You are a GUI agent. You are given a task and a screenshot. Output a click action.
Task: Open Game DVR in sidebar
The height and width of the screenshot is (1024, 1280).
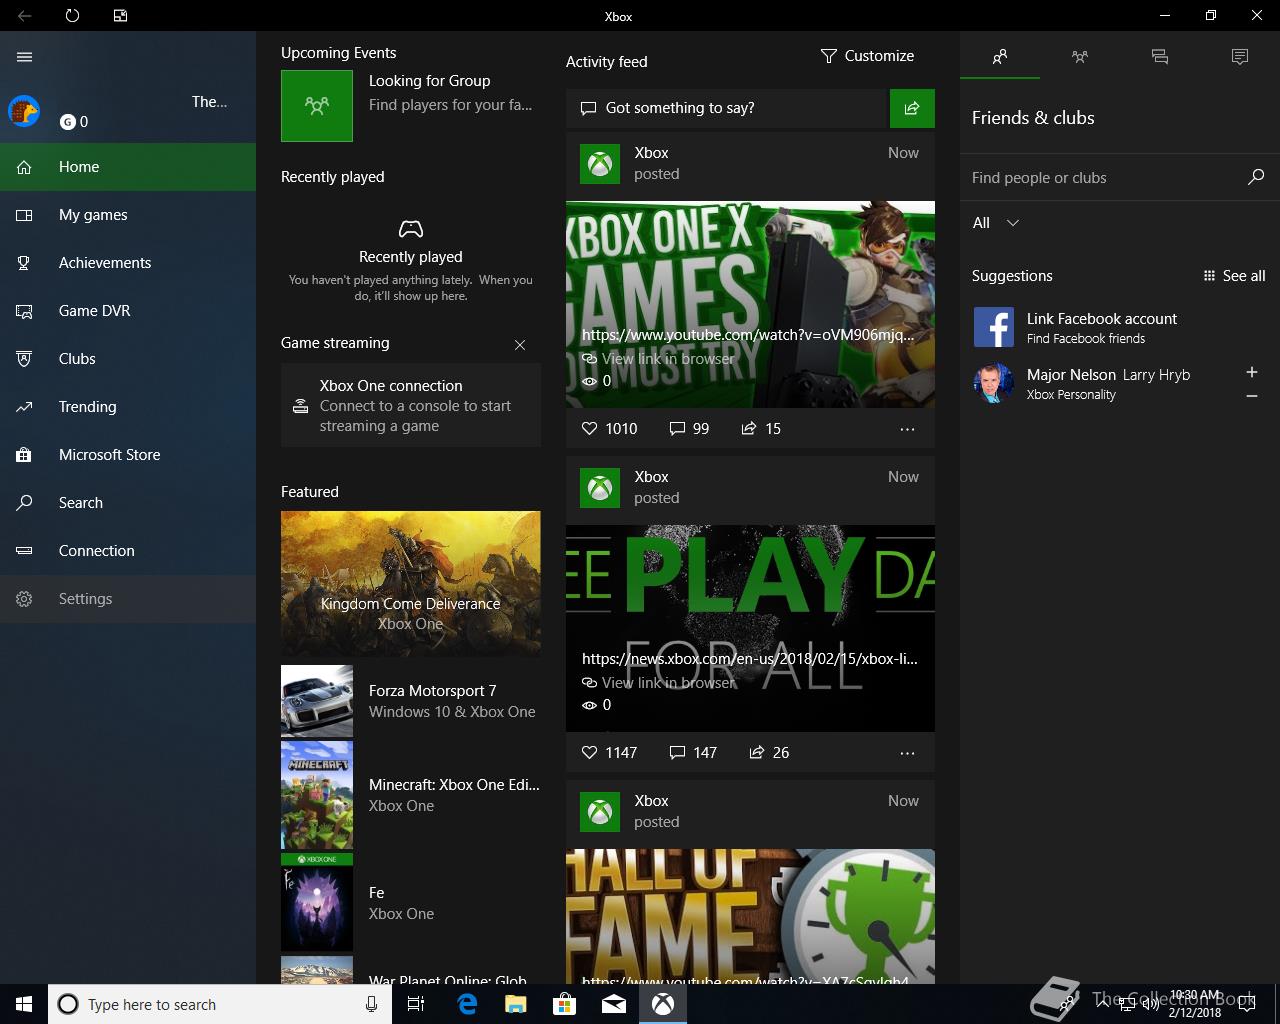pyautogui.click(x=128, y=311)
